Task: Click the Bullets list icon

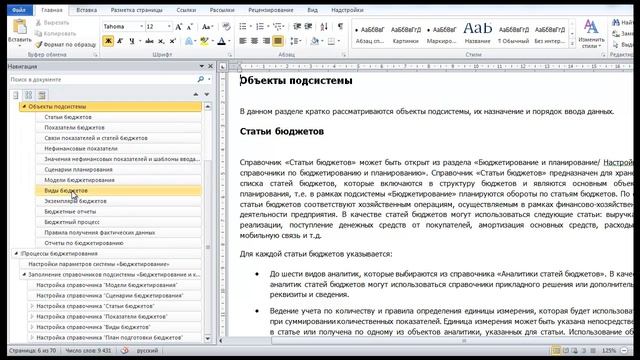Action: (x=243, y=27)
